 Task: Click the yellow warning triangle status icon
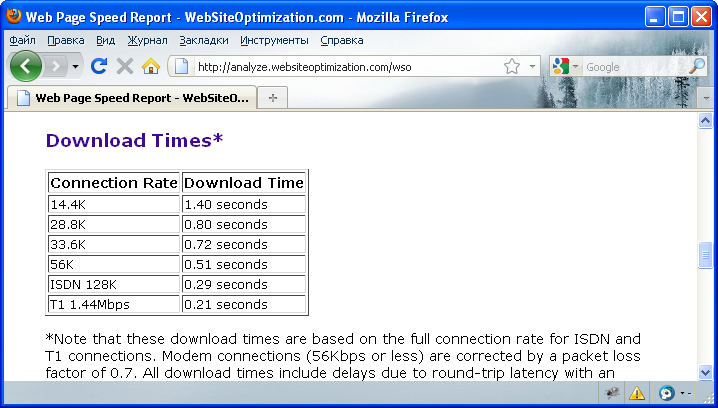(636, 393)
